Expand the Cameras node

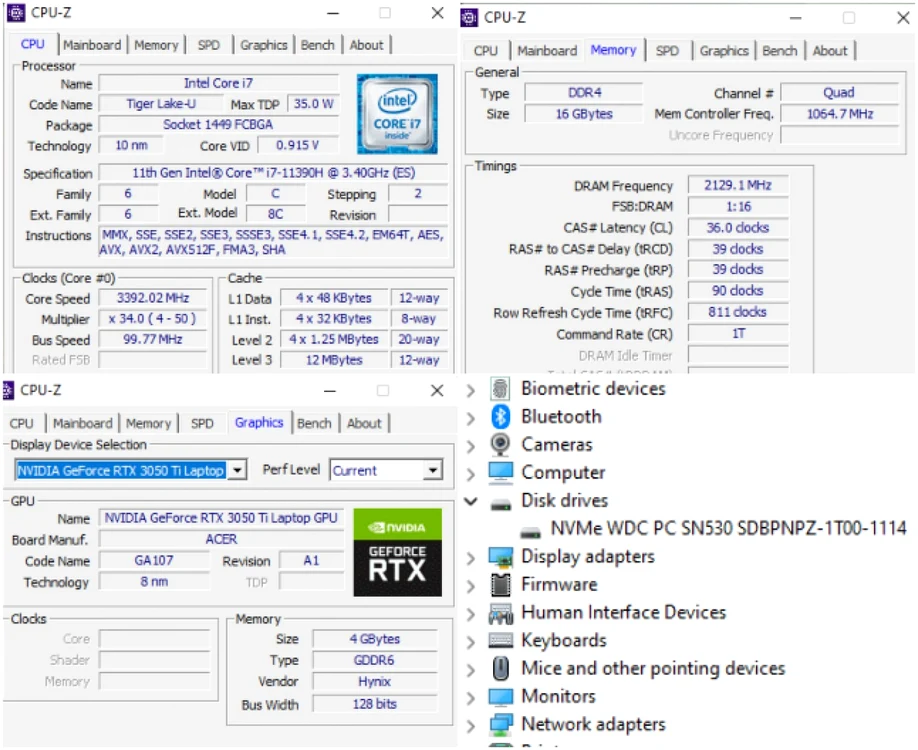click(471, 446)
